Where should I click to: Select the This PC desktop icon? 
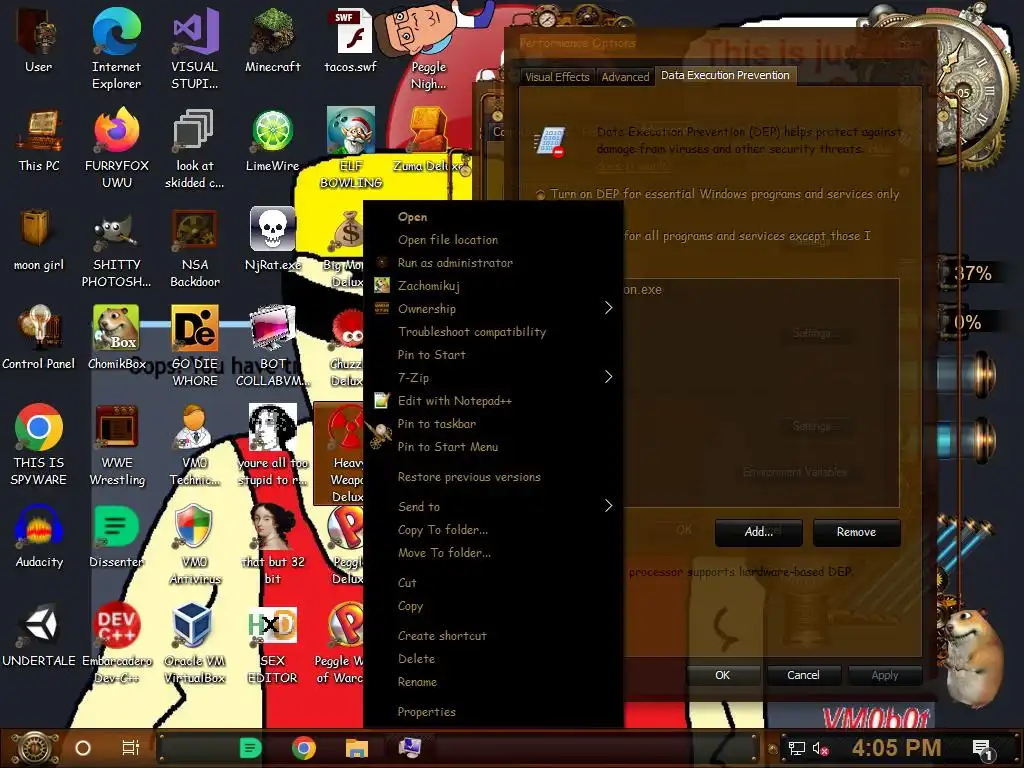coord(39,140)
